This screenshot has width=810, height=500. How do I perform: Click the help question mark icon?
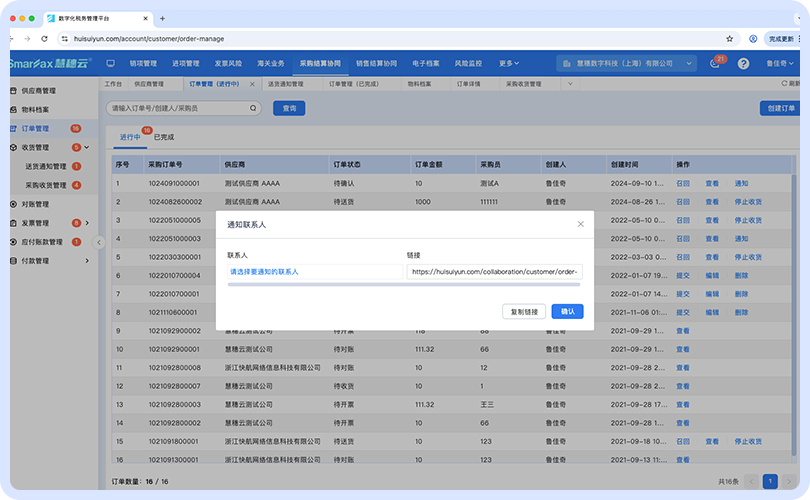point(743,63)
